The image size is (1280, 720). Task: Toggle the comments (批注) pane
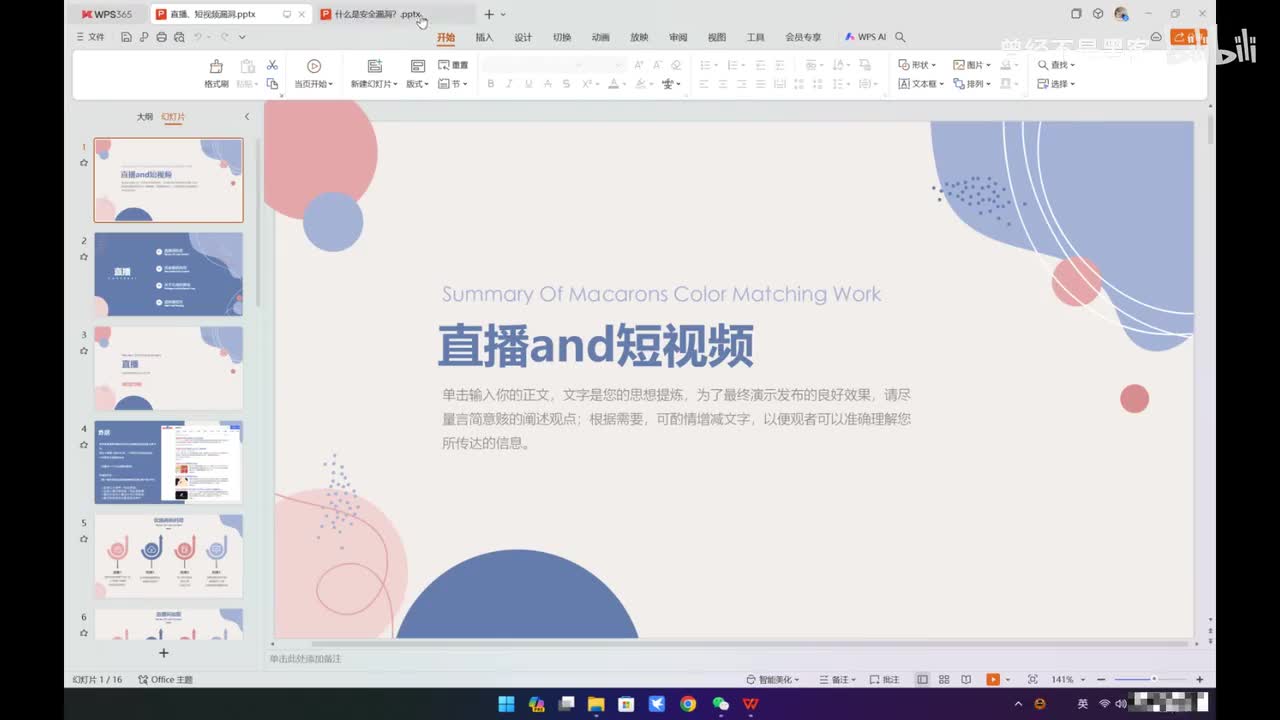884,679
